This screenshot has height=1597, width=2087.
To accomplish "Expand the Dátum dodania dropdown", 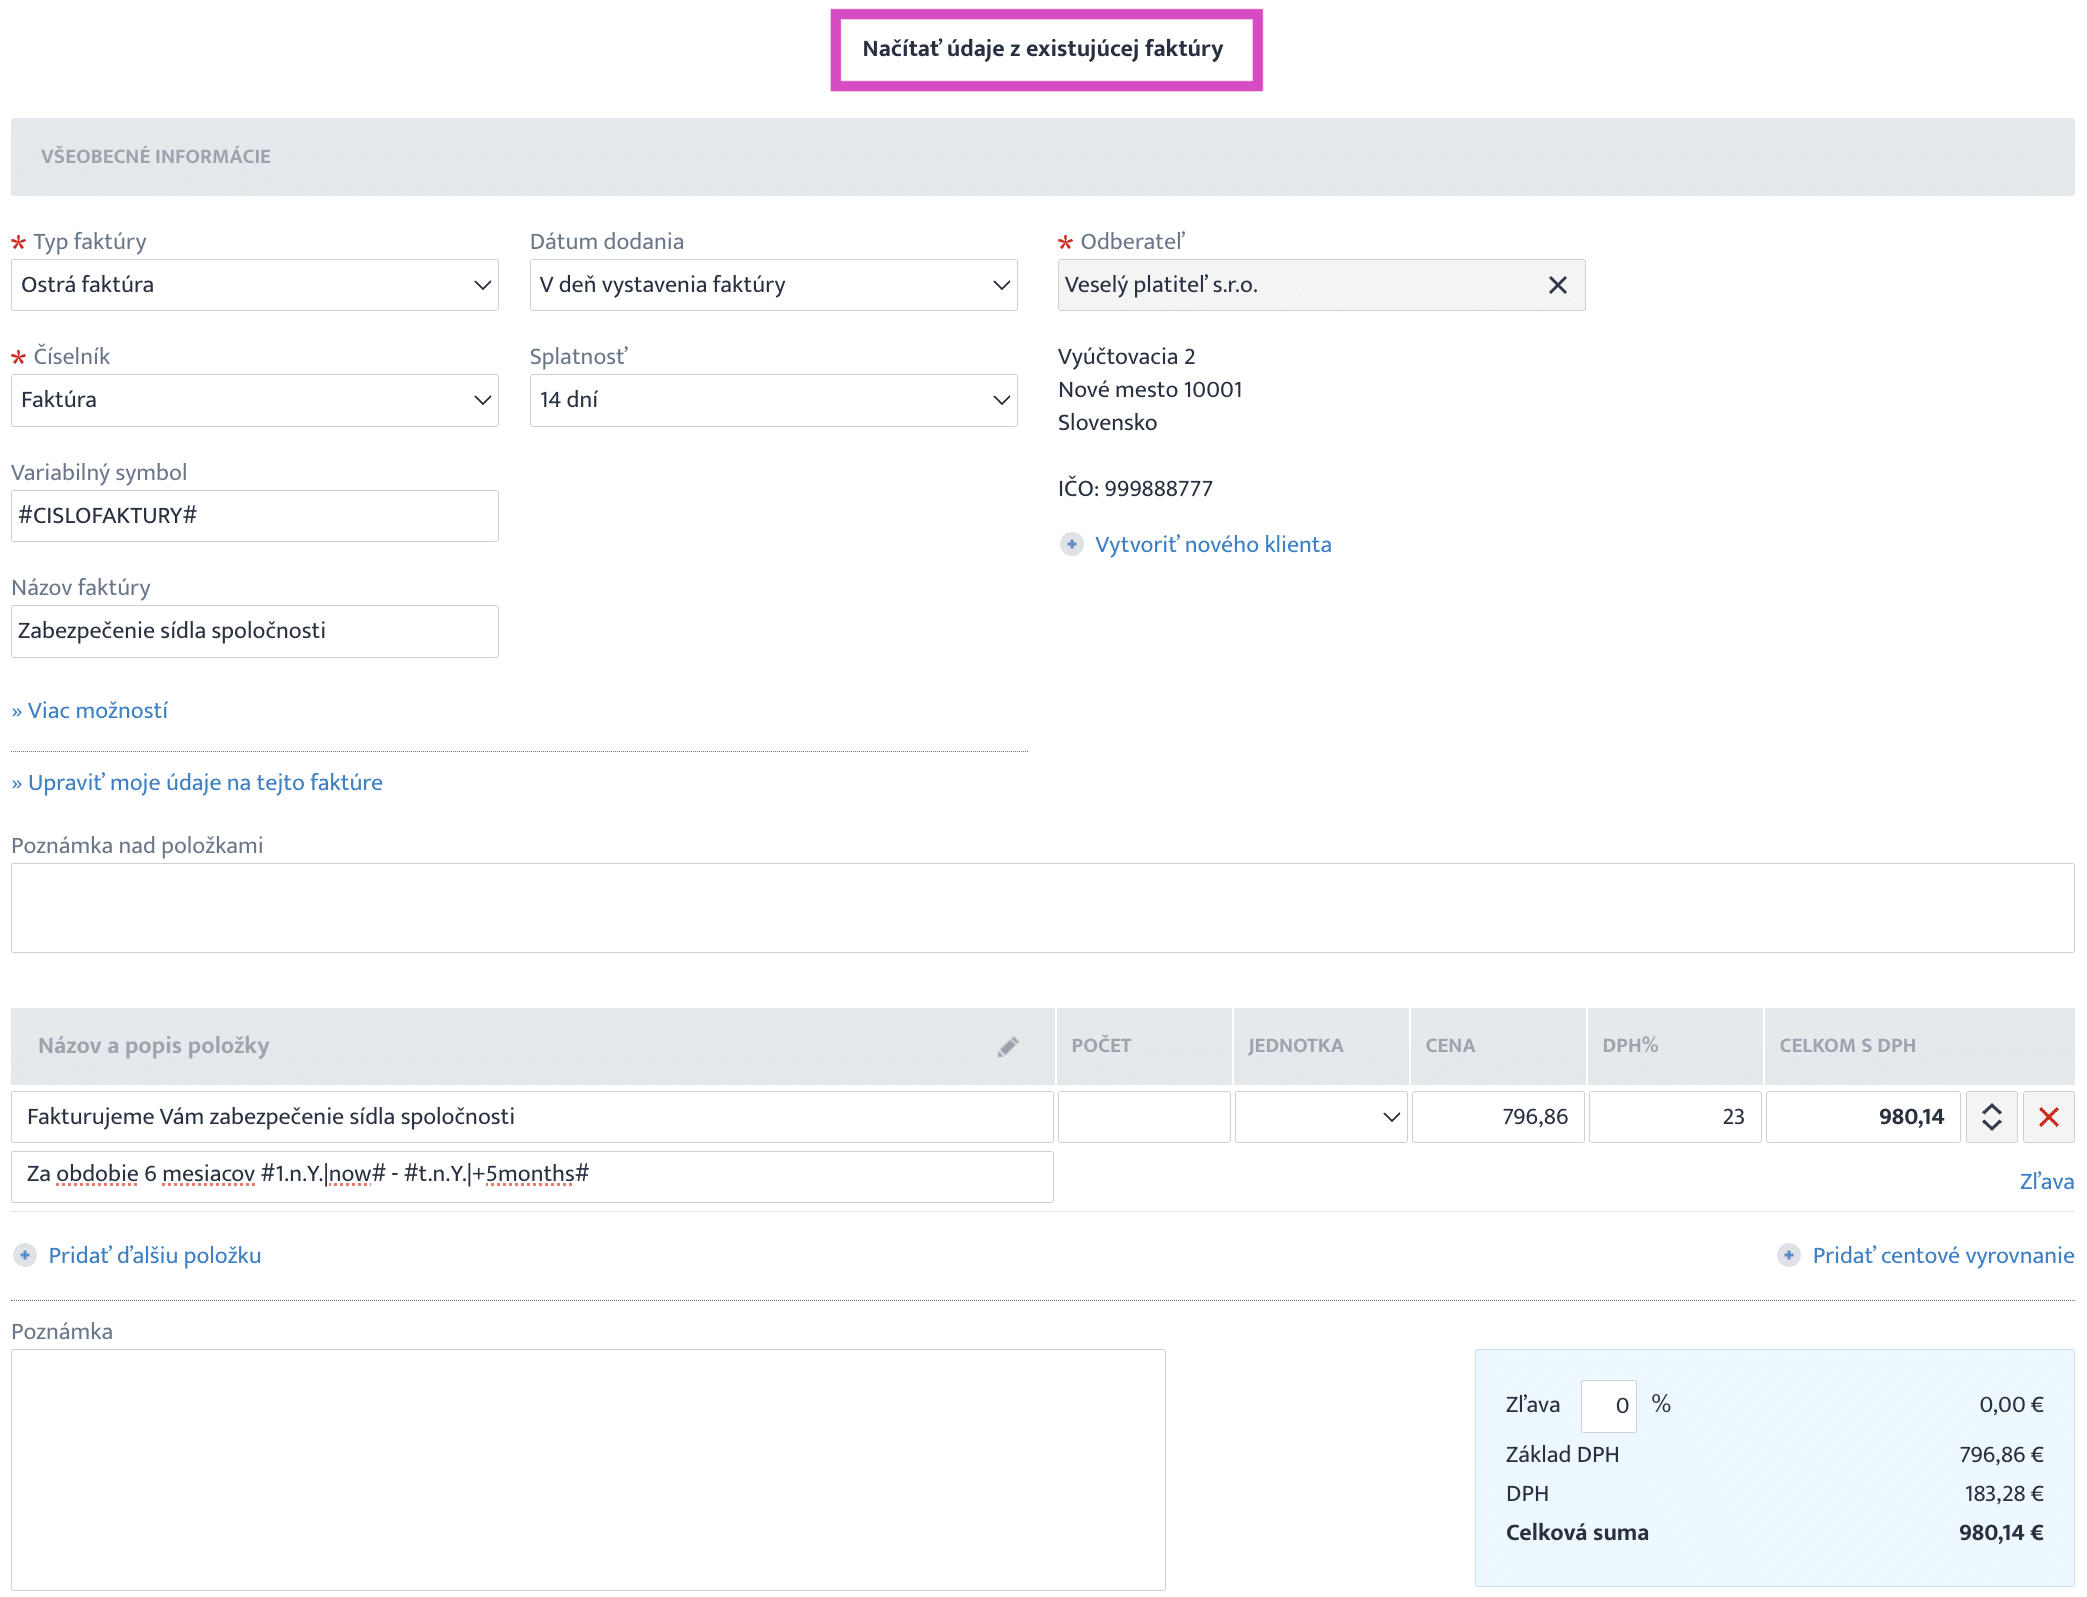I will point(773,285).
